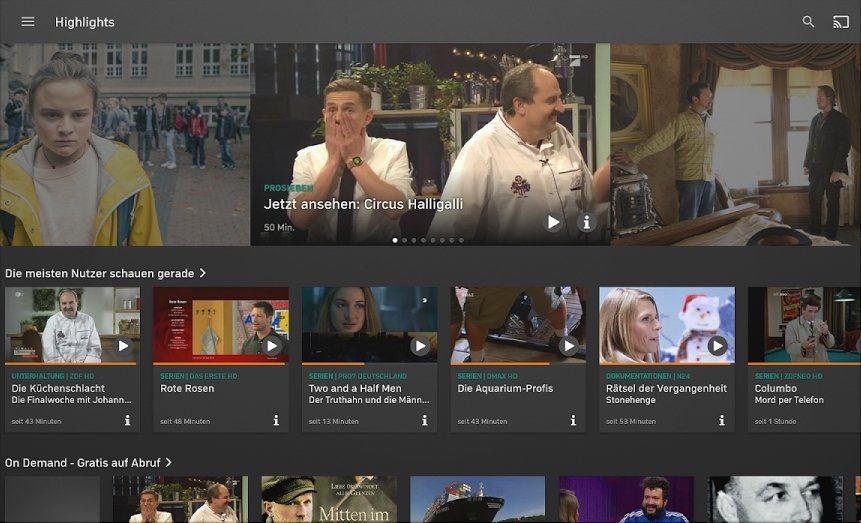
Task: Click the 'Jetzt ansehen: Circus Halligalli' title
Action: [x=364, y=204]
